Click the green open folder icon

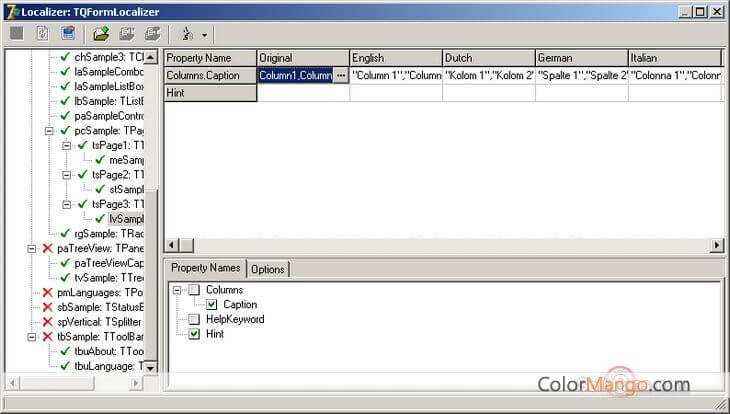click(101, 34)
